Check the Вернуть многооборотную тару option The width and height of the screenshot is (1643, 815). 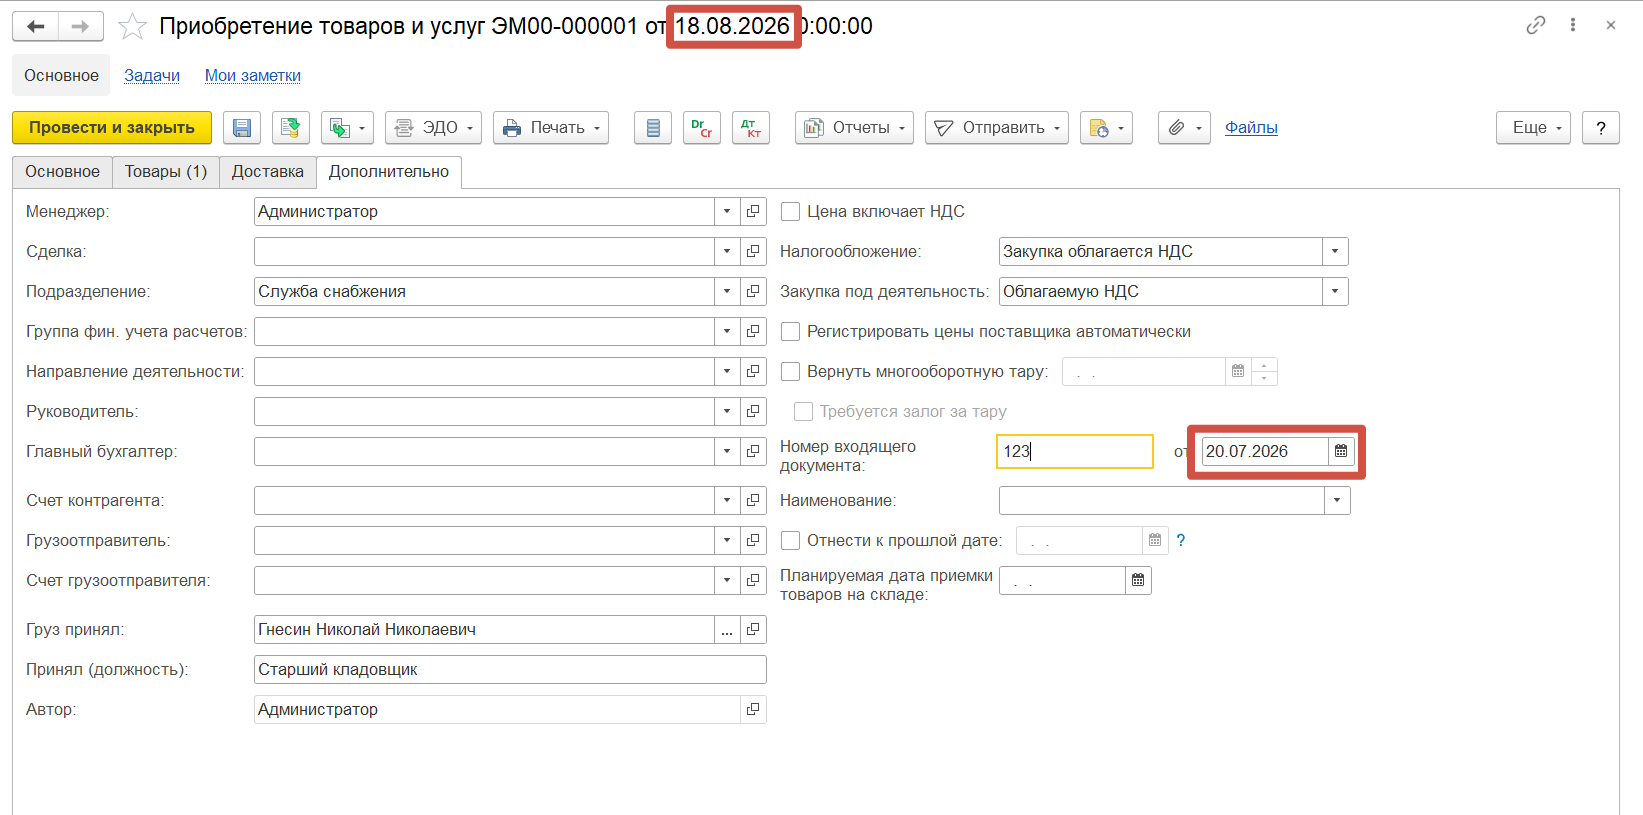pyautogui.click(x=790, y=371)
